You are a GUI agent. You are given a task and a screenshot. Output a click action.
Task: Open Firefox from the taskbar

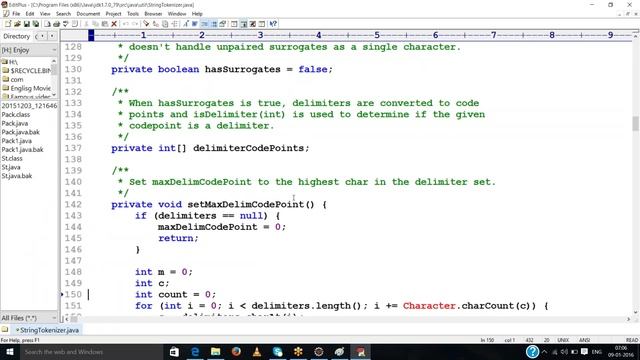236,352
